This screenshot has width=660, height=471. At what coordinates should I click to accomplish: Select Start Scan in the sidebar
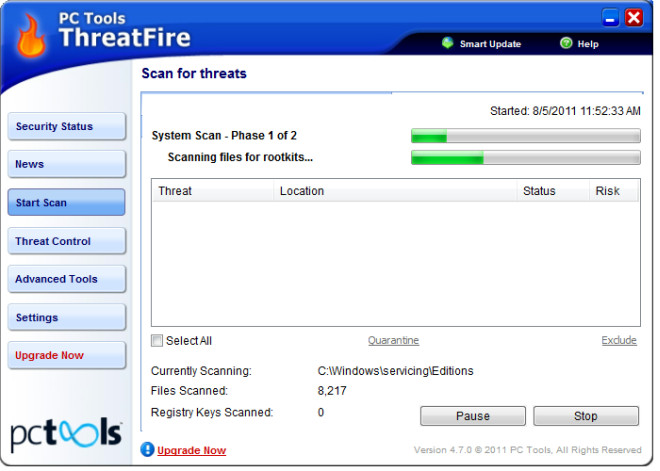click(x=67, y=202)
